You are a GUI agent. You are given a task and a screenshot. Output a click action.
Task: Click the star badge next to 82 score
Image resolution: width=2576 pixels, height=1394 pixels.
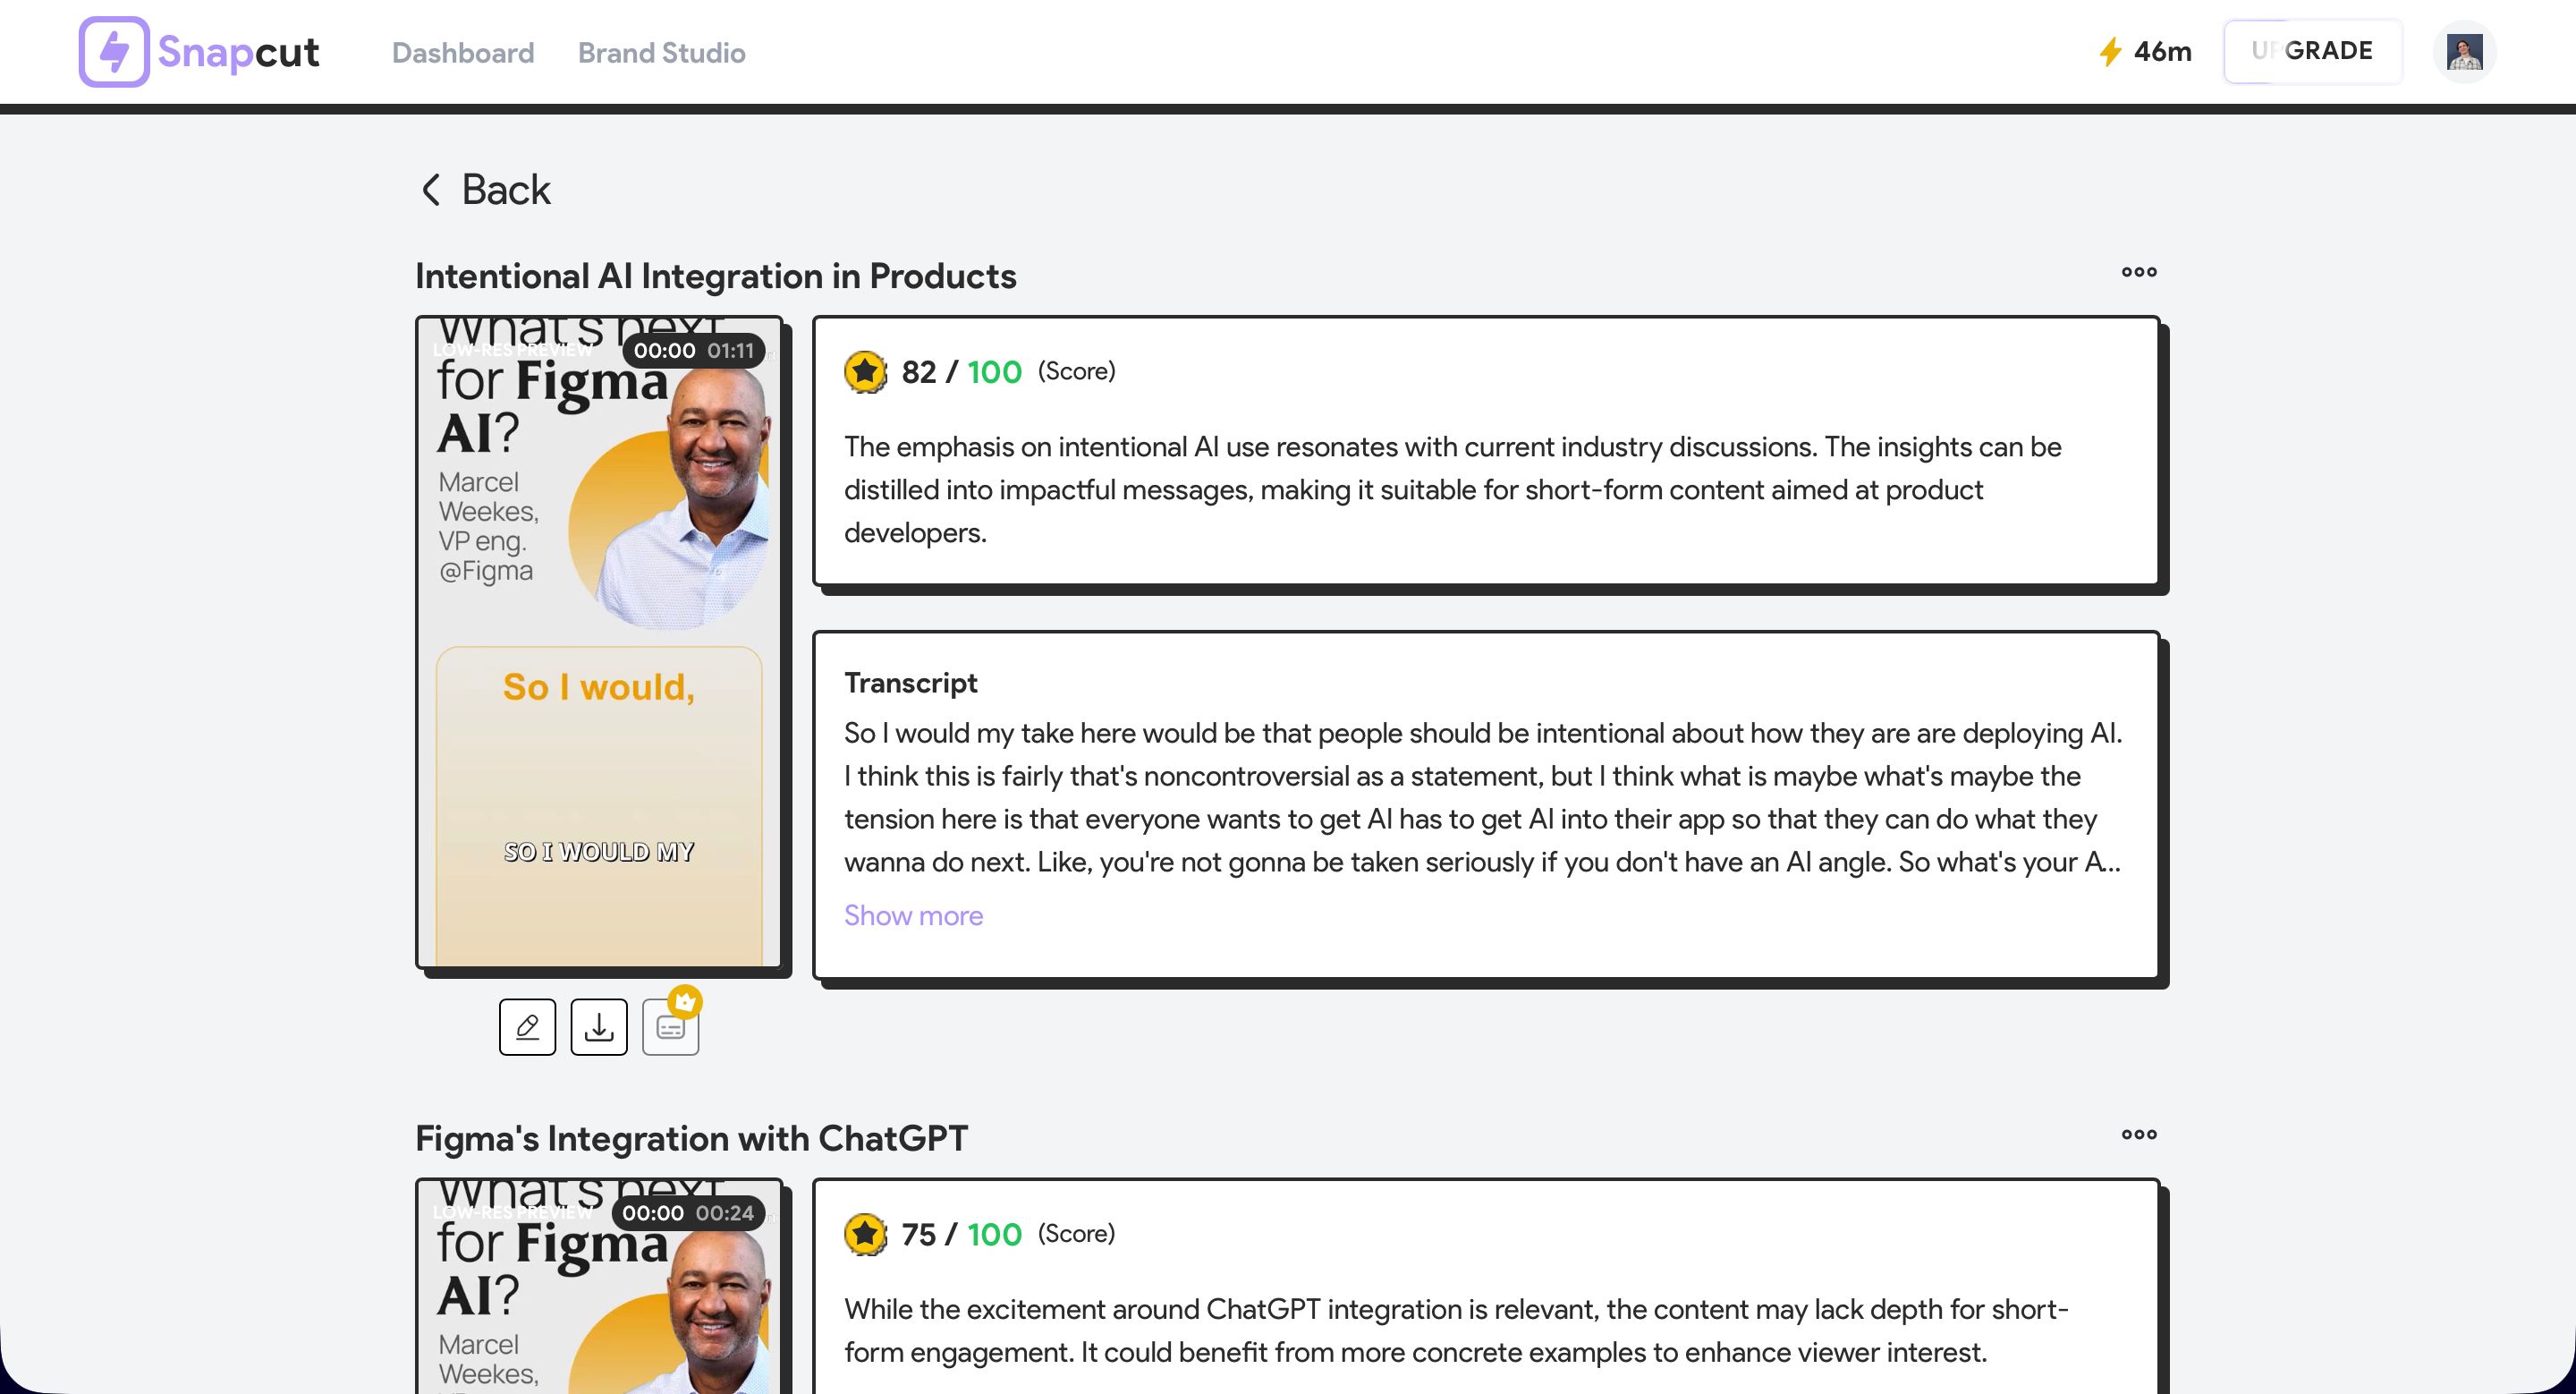(865, 372)
